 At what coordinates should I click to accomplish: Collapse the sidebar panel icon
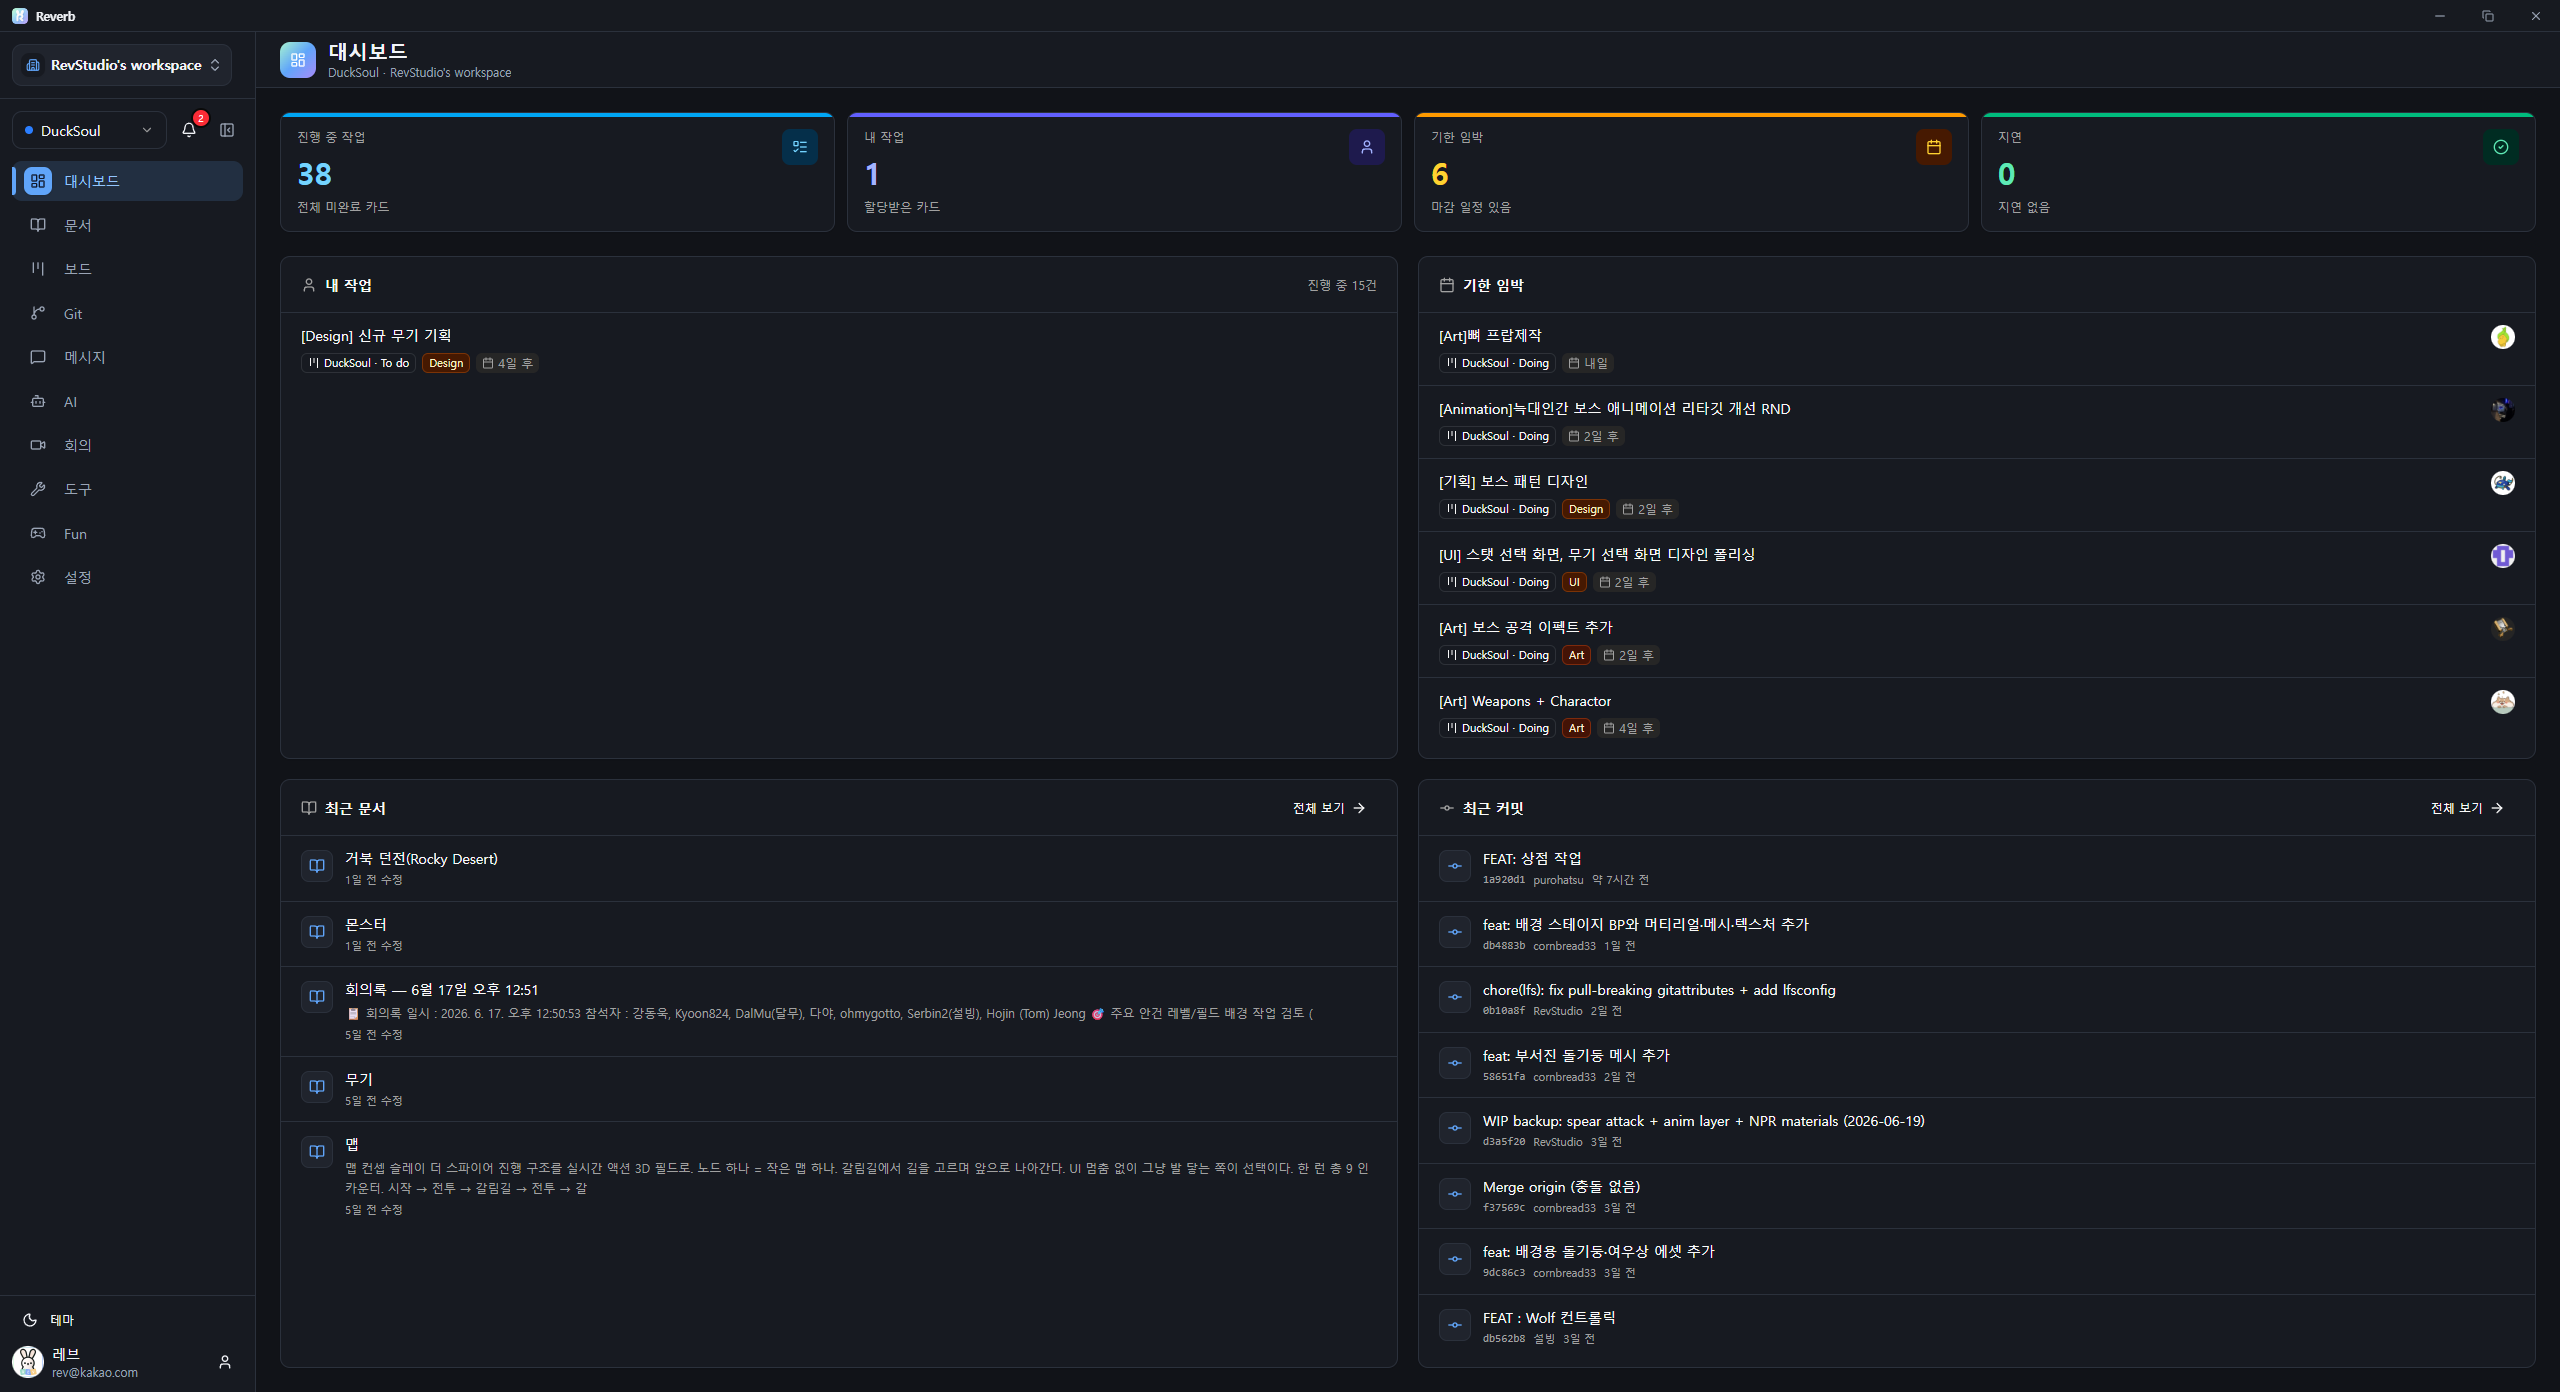point(227,130)
